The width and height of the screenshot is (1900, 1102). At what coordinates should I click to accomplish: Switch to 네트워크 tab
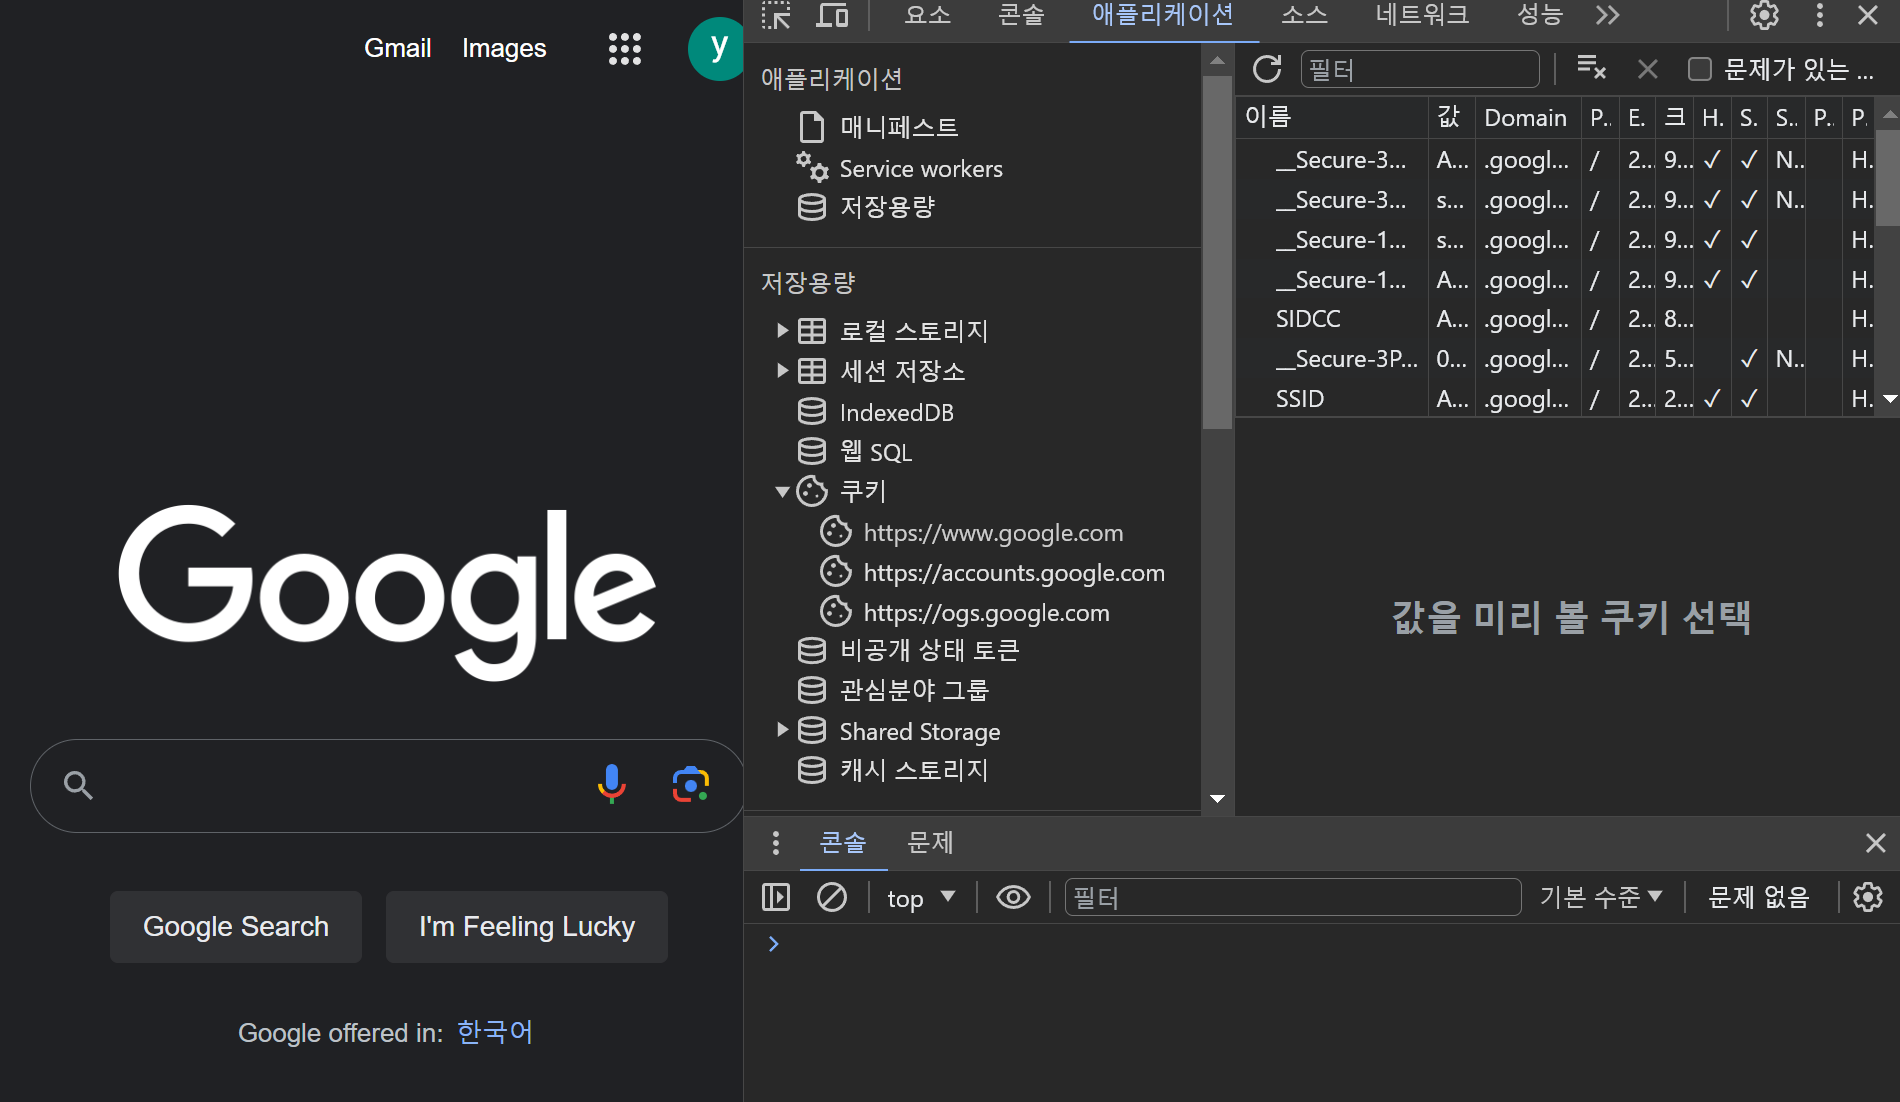coord(1422,15)
